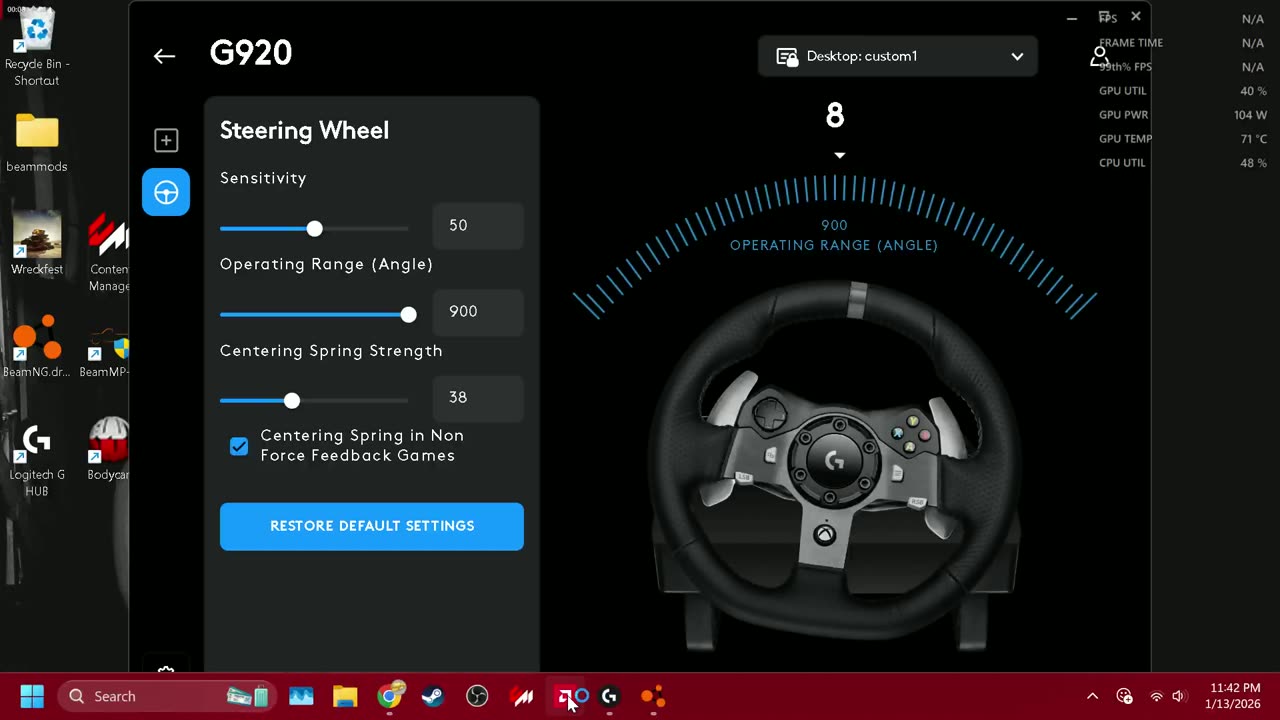1280x720 pixels.
Task: Click the Operating Range value field showing 900
Action: [478, 312]
